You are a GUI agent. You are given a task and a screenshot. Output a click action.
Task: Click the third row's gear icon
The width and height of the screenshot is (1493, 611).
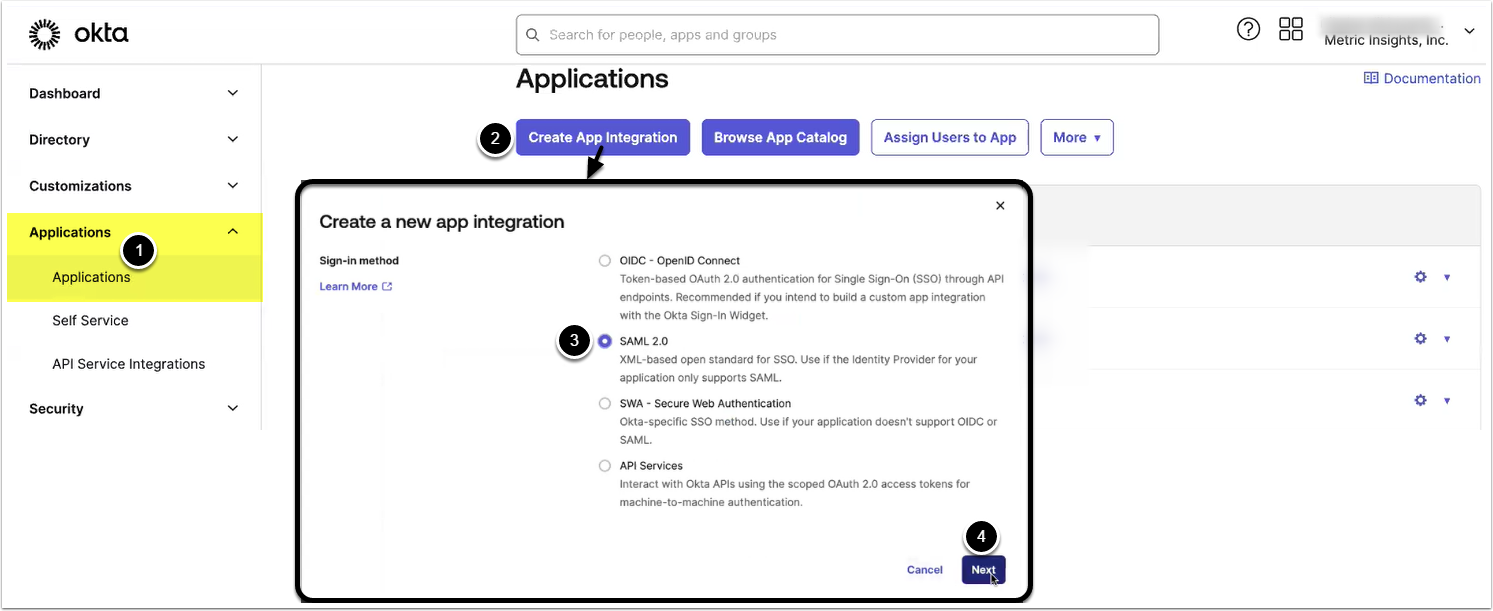click(1420, 400)
